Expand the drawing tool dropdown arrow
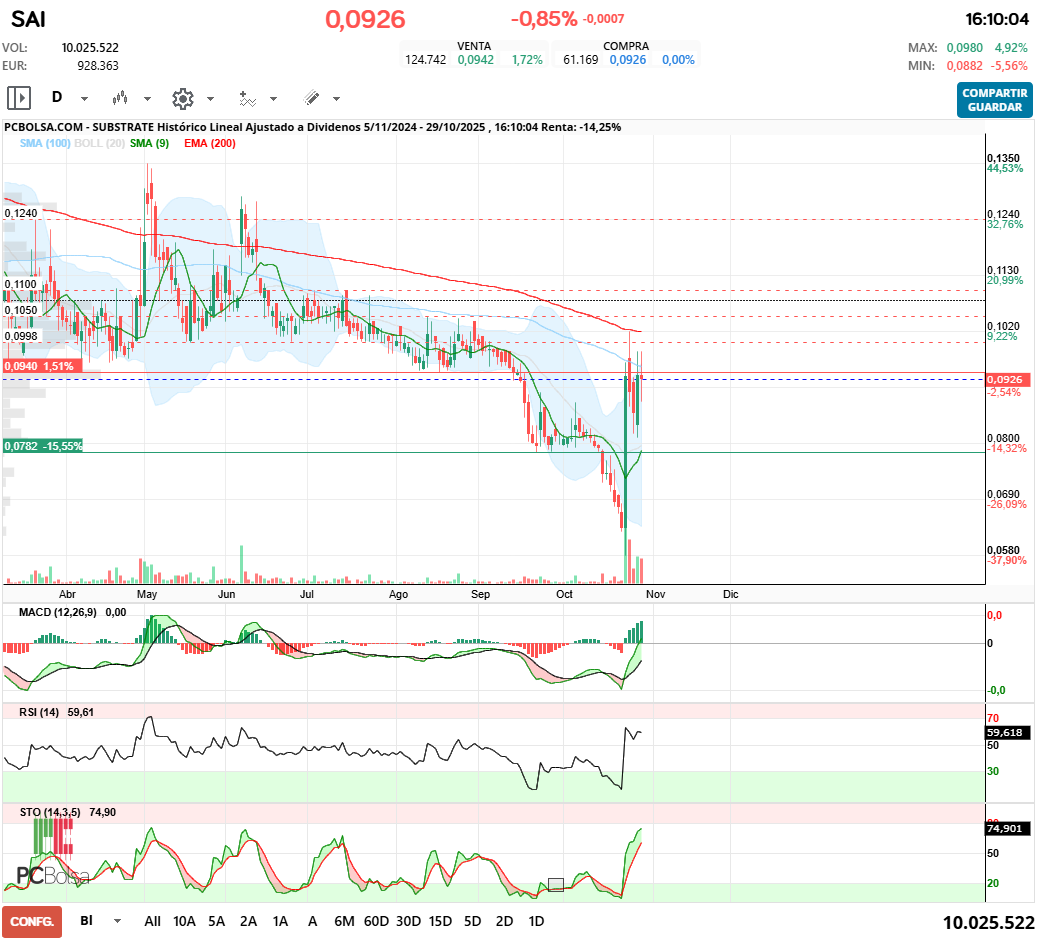The width and height of the screenshot is (1048, 943). pos(336,99)
